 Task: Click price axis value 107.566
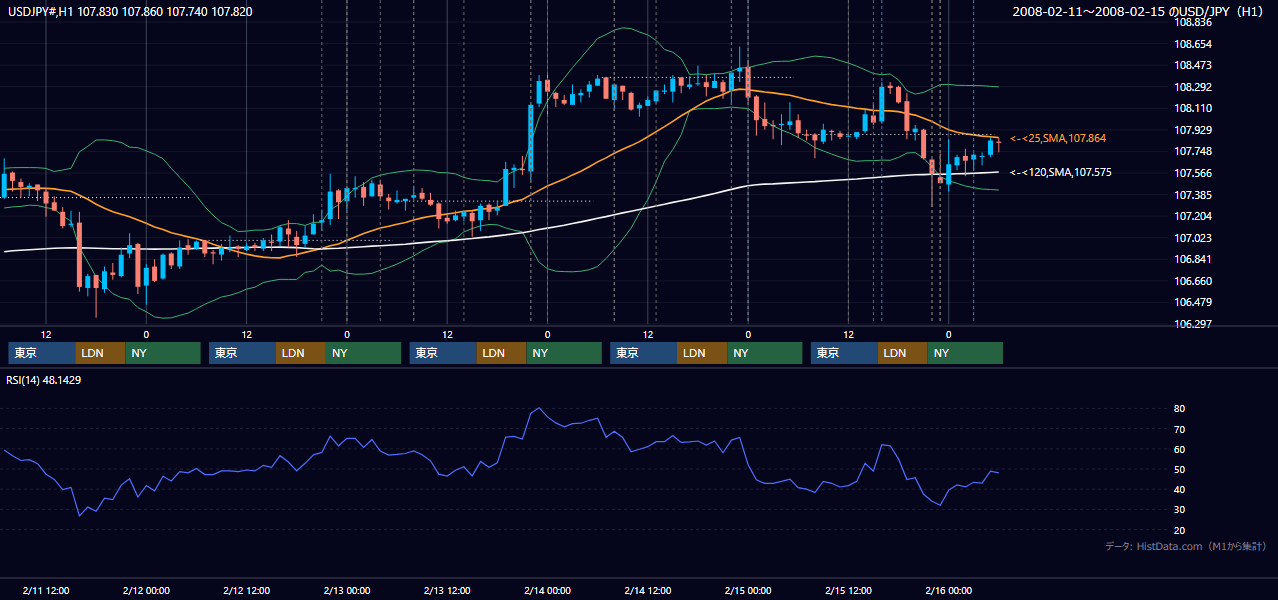1194,173
